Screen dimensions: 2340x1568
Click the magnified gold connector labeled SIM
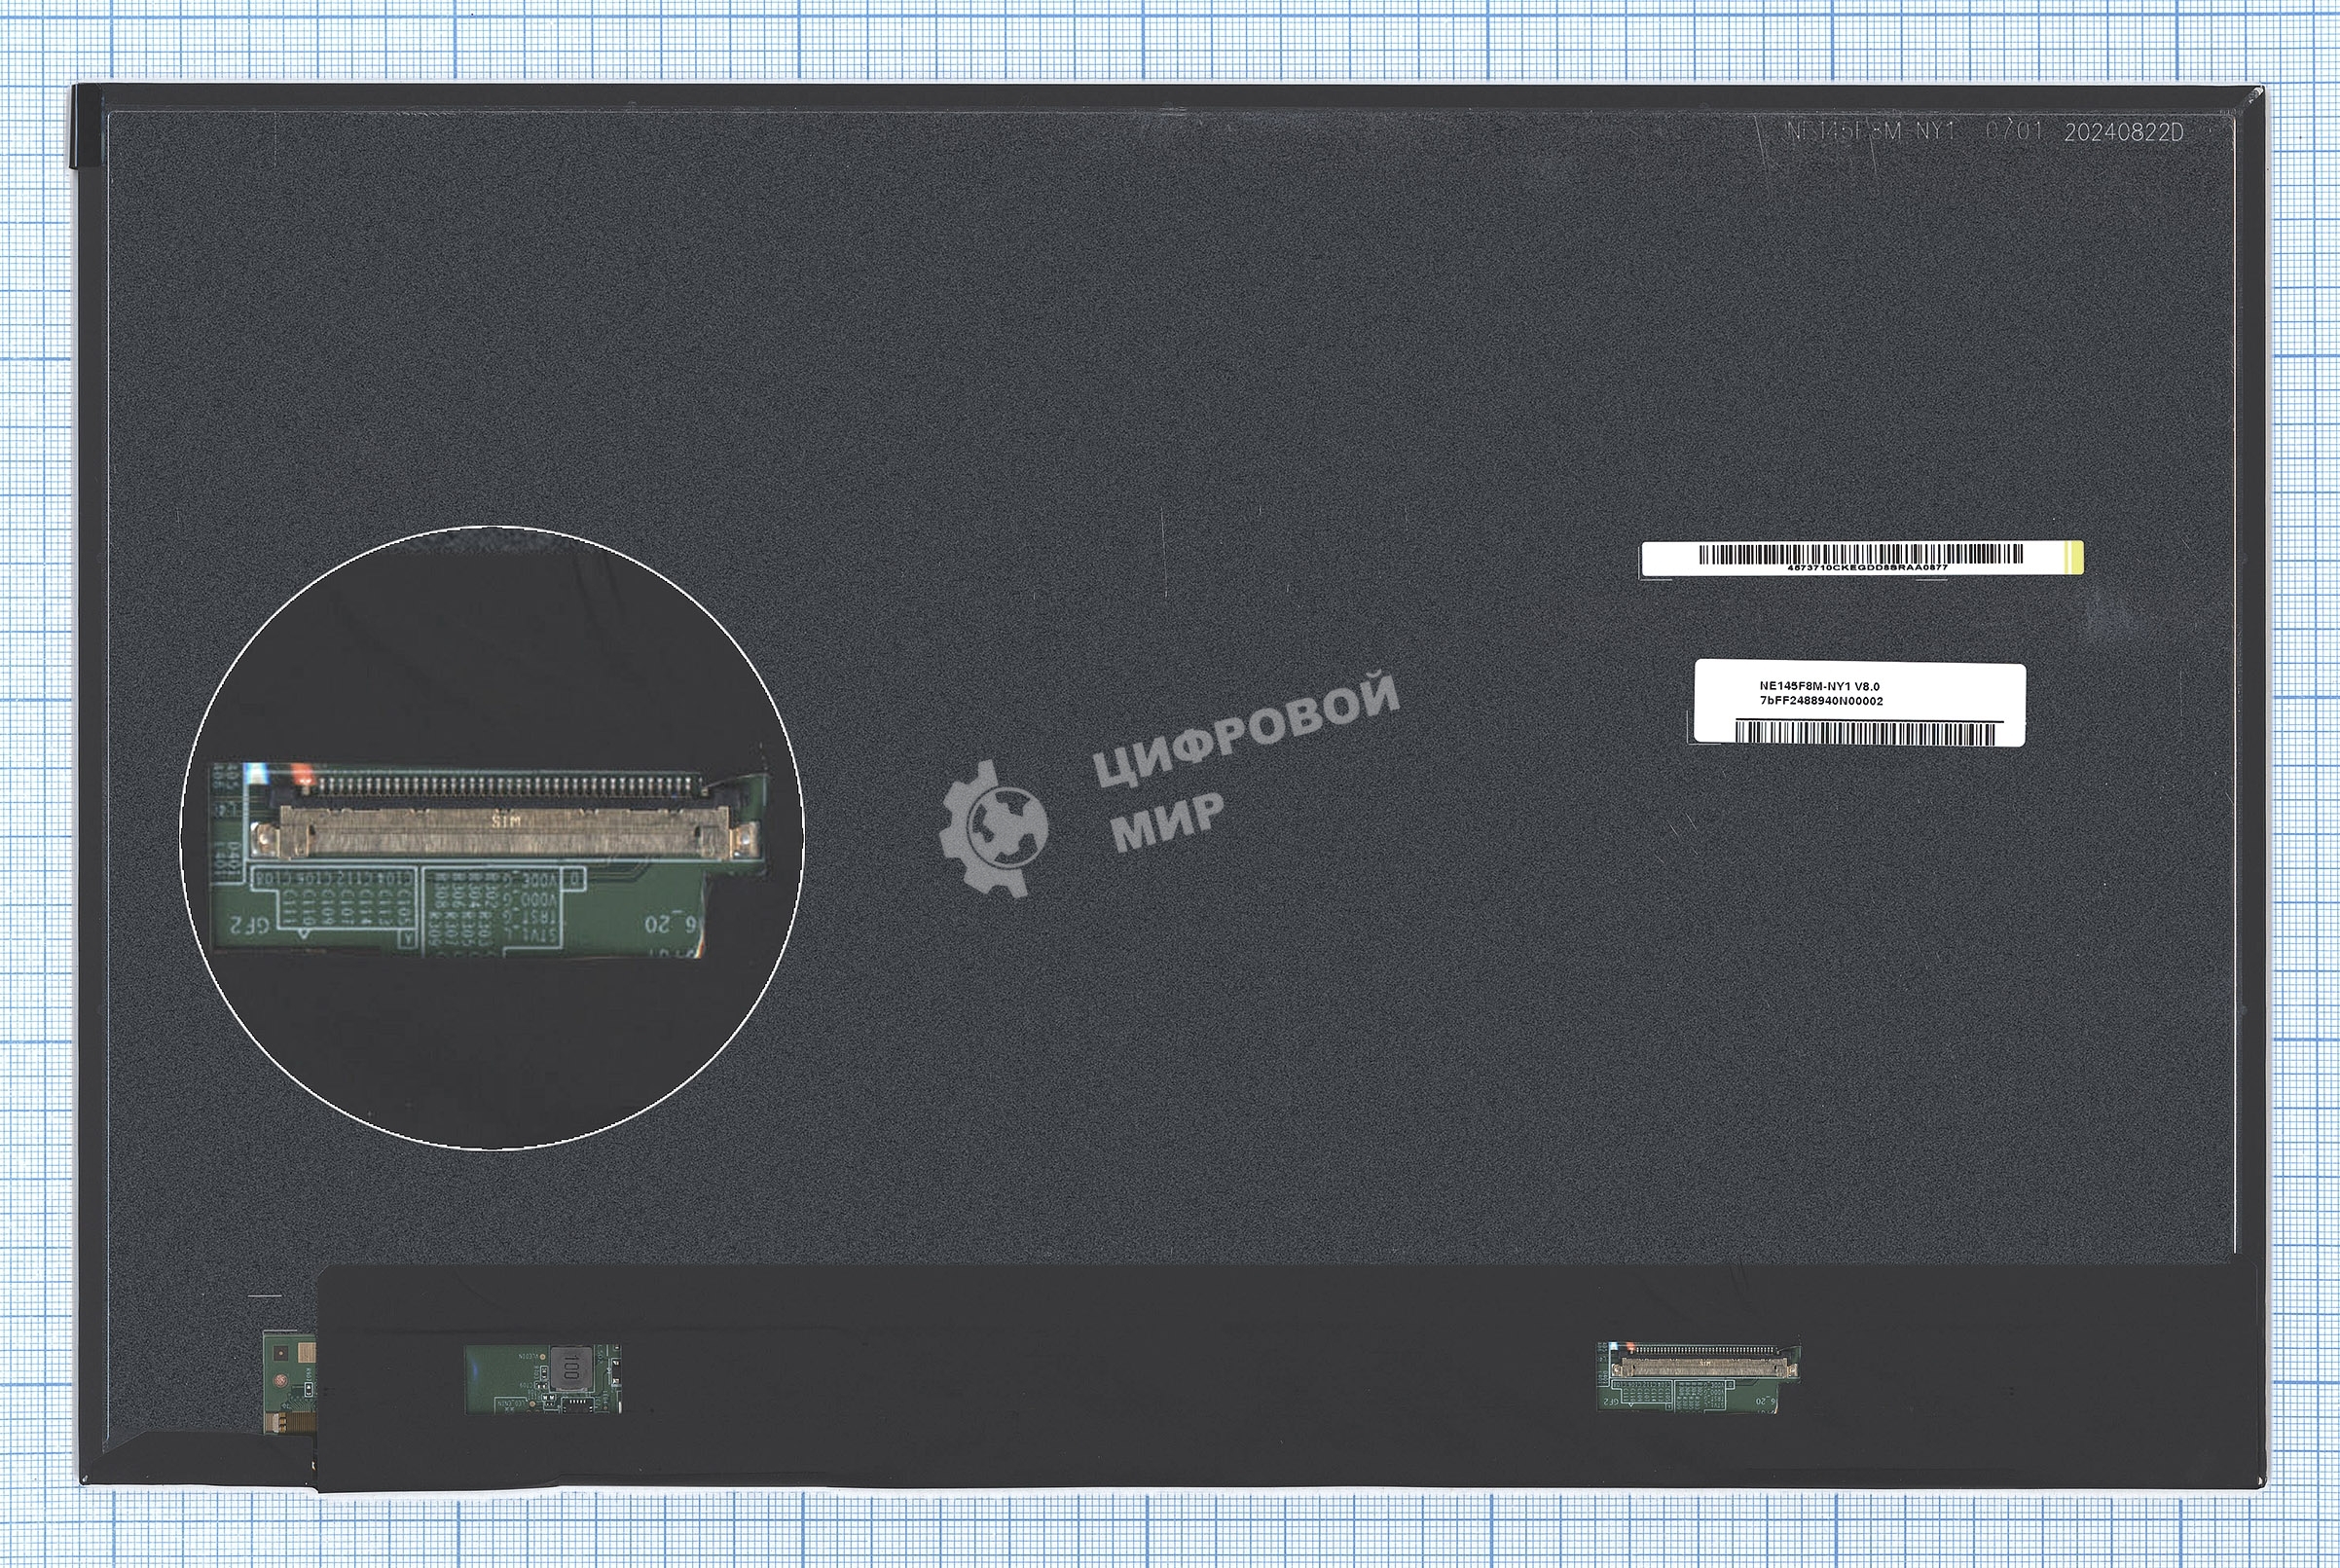[x=505, y=828]
